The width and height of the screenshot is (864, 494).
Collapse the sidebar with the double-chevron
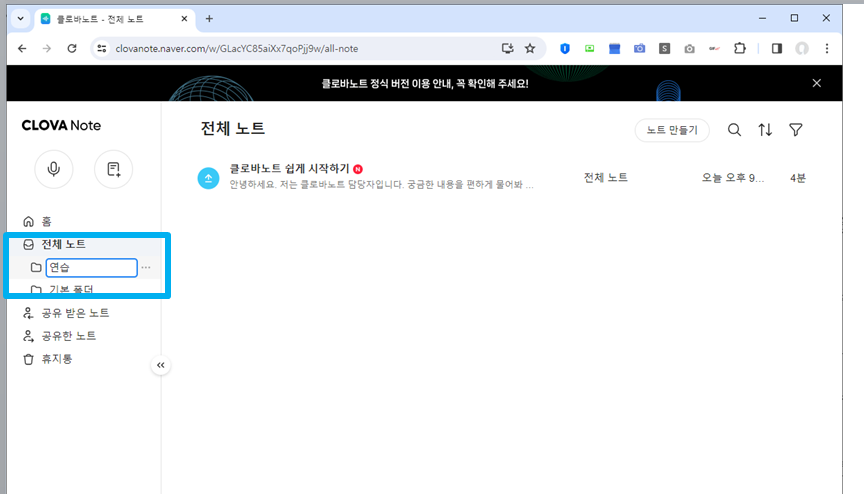coord(160,365)
